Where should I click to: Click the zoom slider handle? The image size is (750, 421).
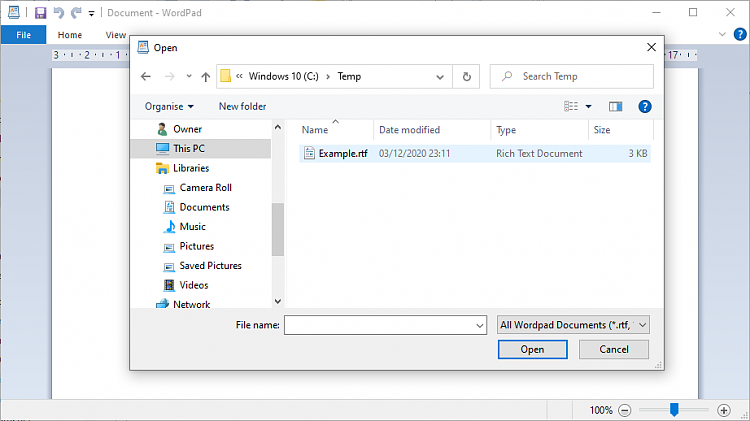674,409
